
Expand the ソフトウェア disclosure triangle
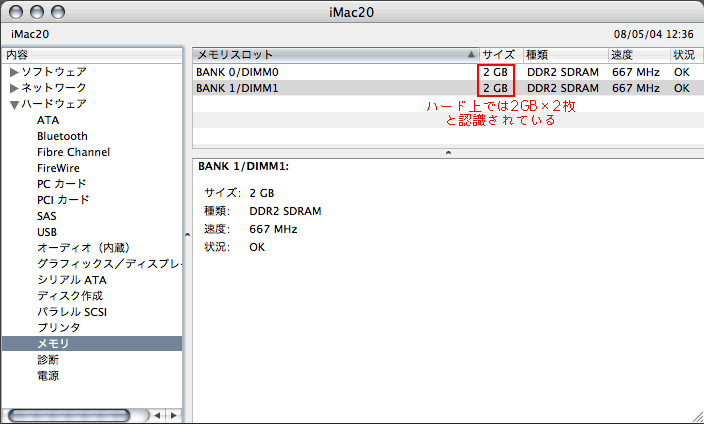(14, 72)
